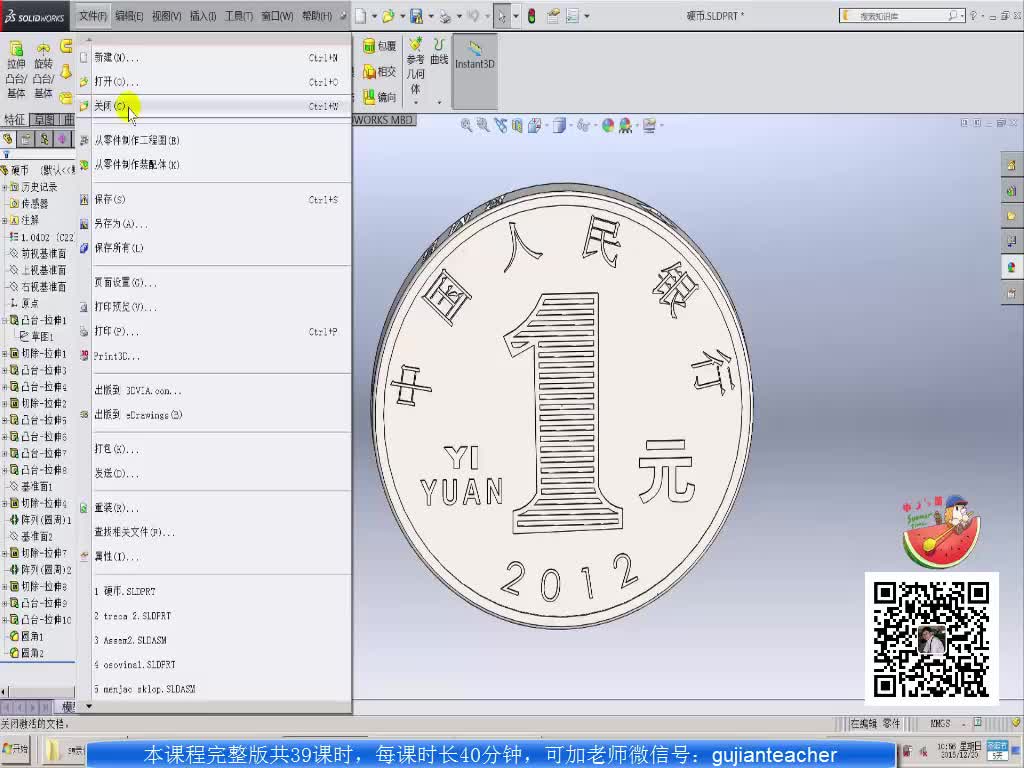1024x768 pixels.
Task: Click the Print icon on the top toolbar
Action: (x=444, y=15)
